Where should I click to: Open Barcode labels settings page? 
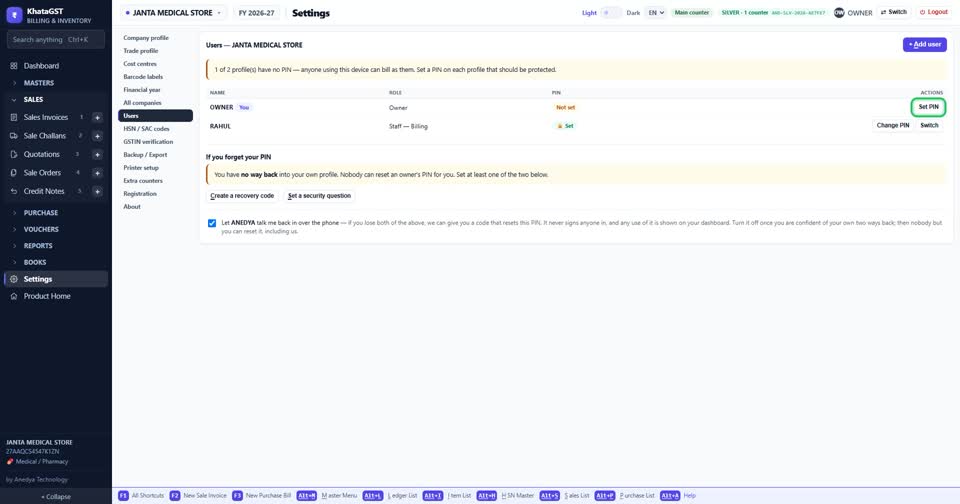coord(155,77)
